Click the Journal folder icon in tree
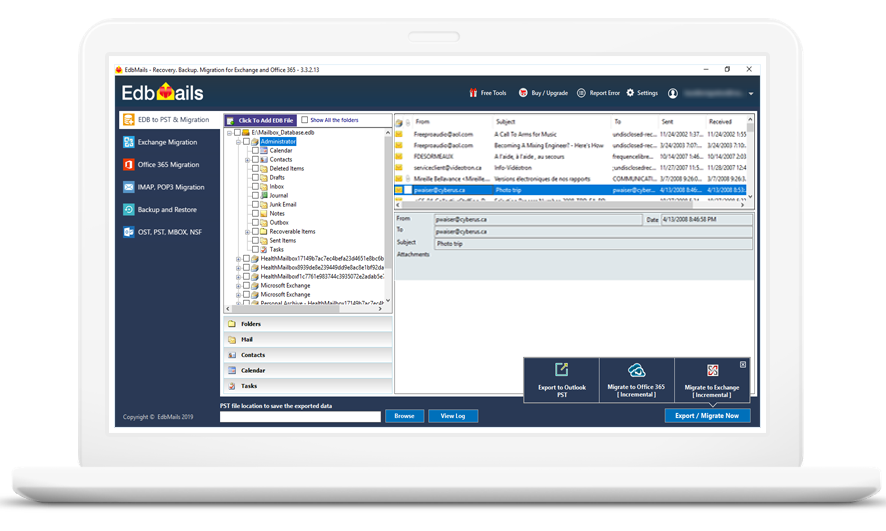Screen dimensions: 886x531 pos(264,195)
